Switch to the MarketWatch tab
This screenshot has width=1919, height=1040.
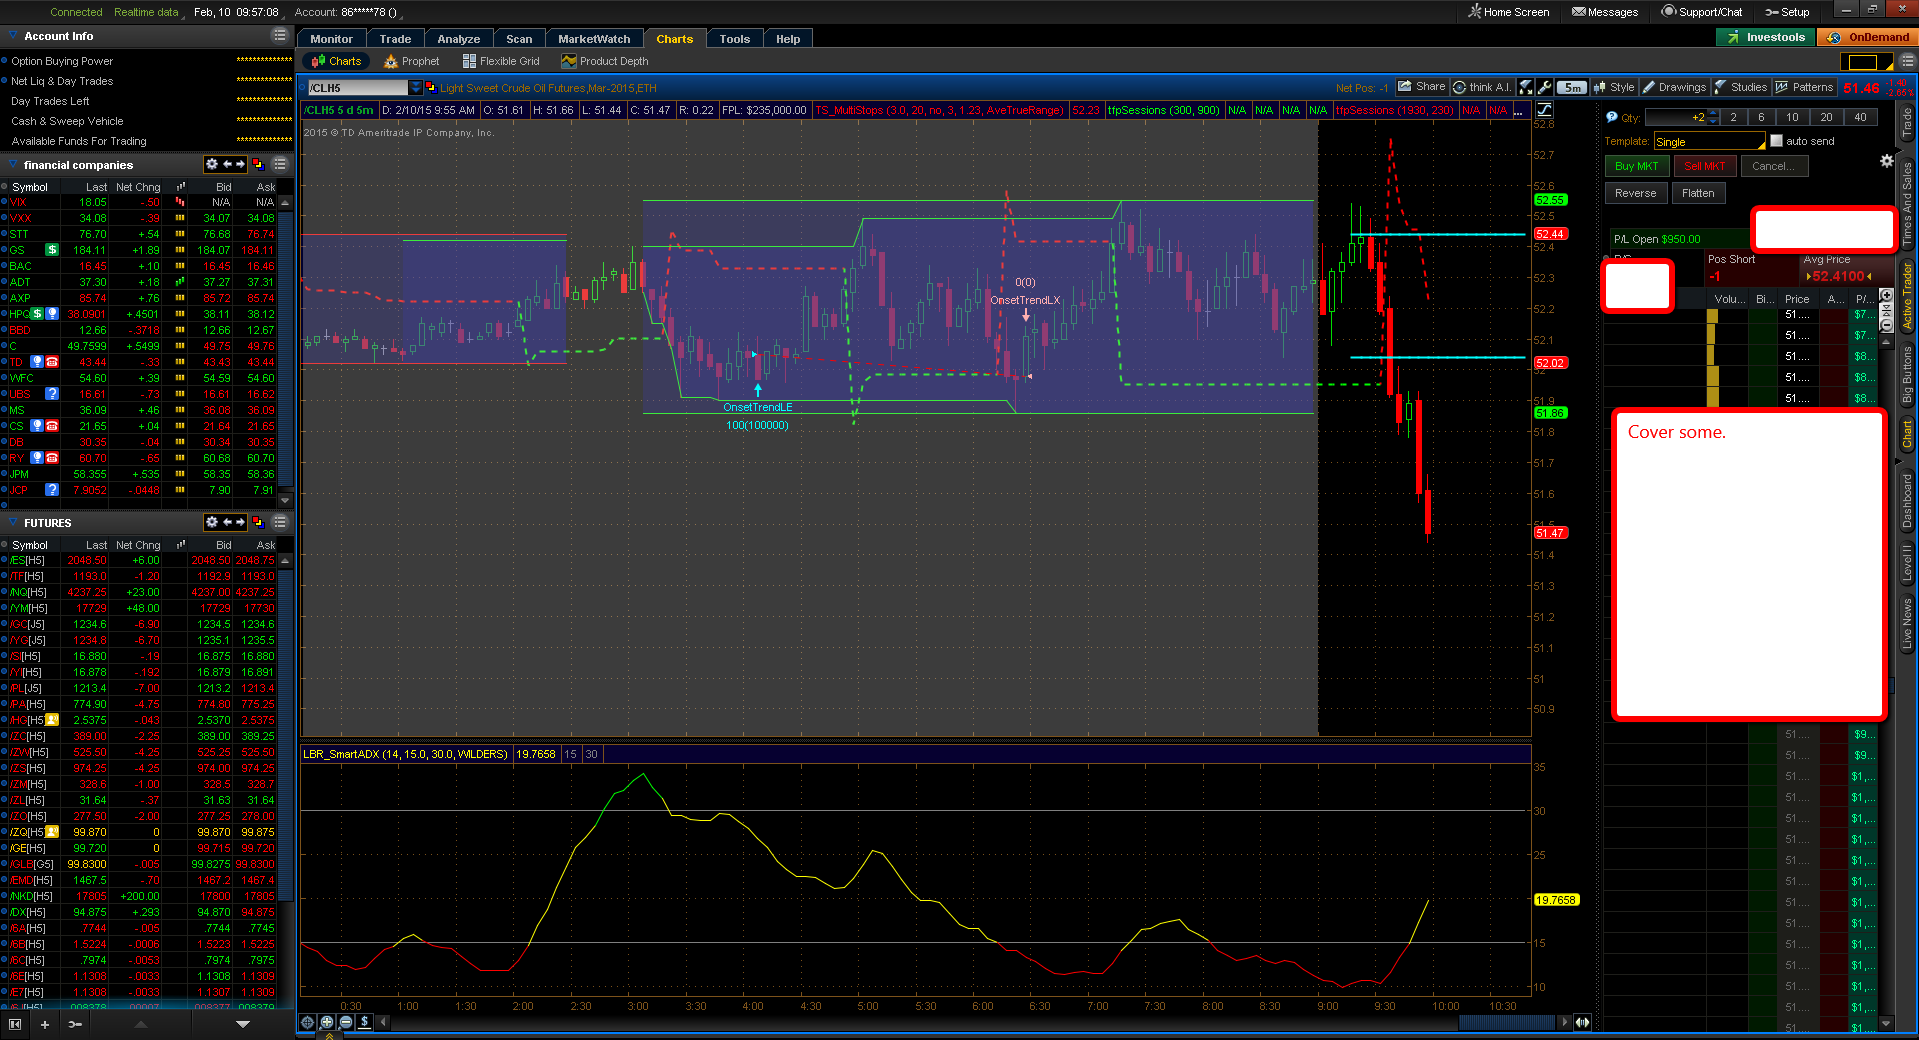click(x=594, y=39)
